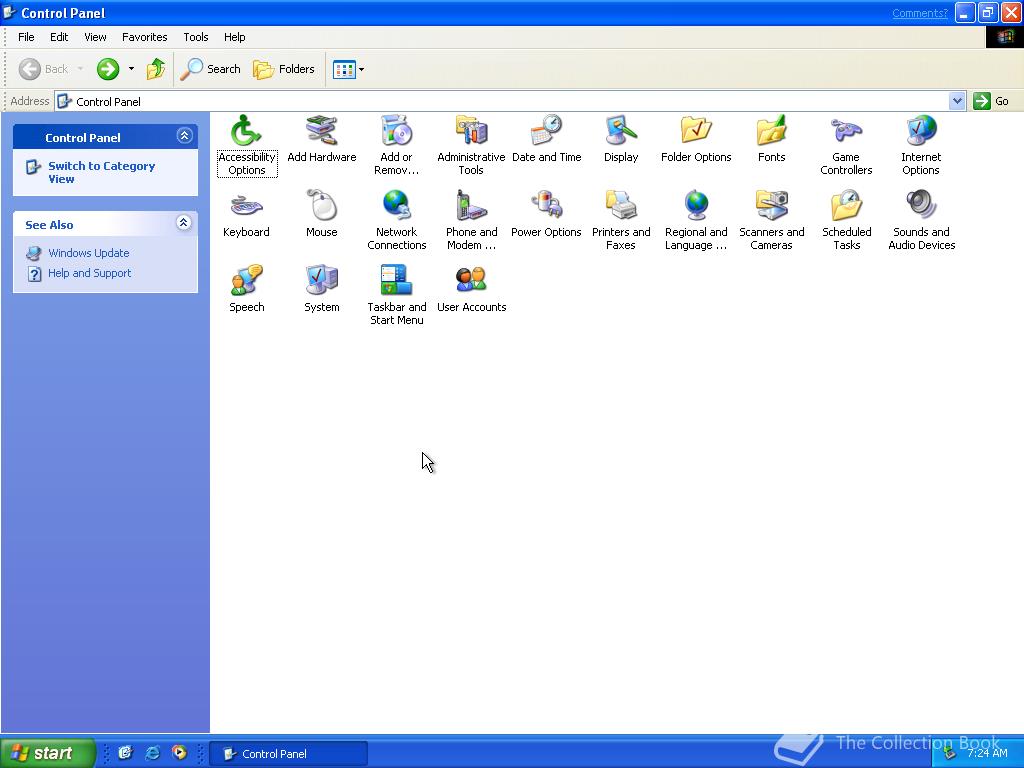This screenshot has height=768, width=1024.
Task: Collapse the See Also section
Action: (x=184, y=223)
